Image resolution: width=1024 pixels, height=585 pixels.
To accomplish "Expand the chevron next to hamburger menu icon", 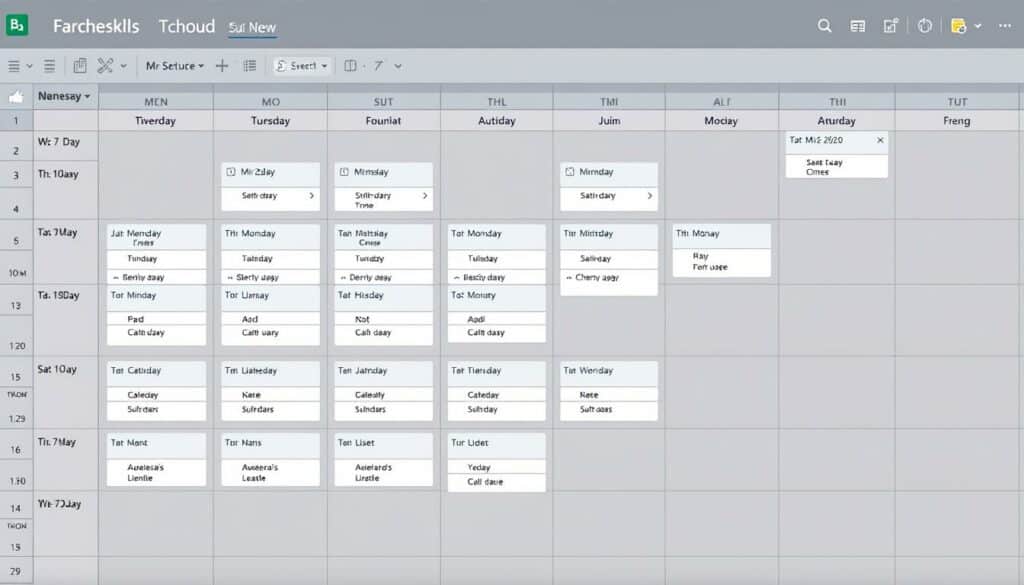I will [x=29, y=66].
